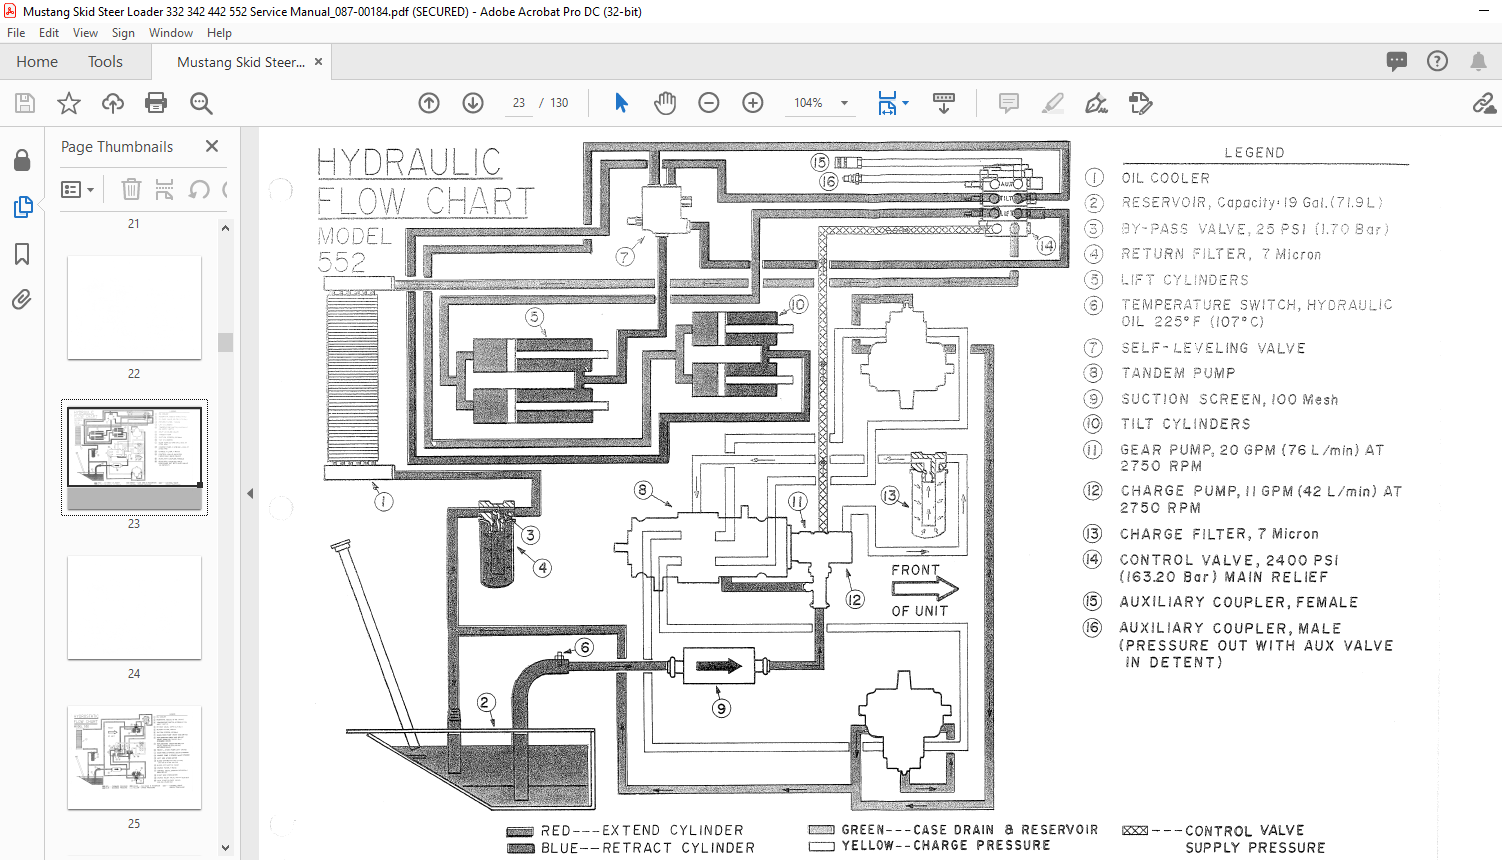Image resolution: width=1502 pixels, height=860 pixels.
Task: Click the HYDRAULIC FLOW CHART title
Action: [x=425, y=182]
